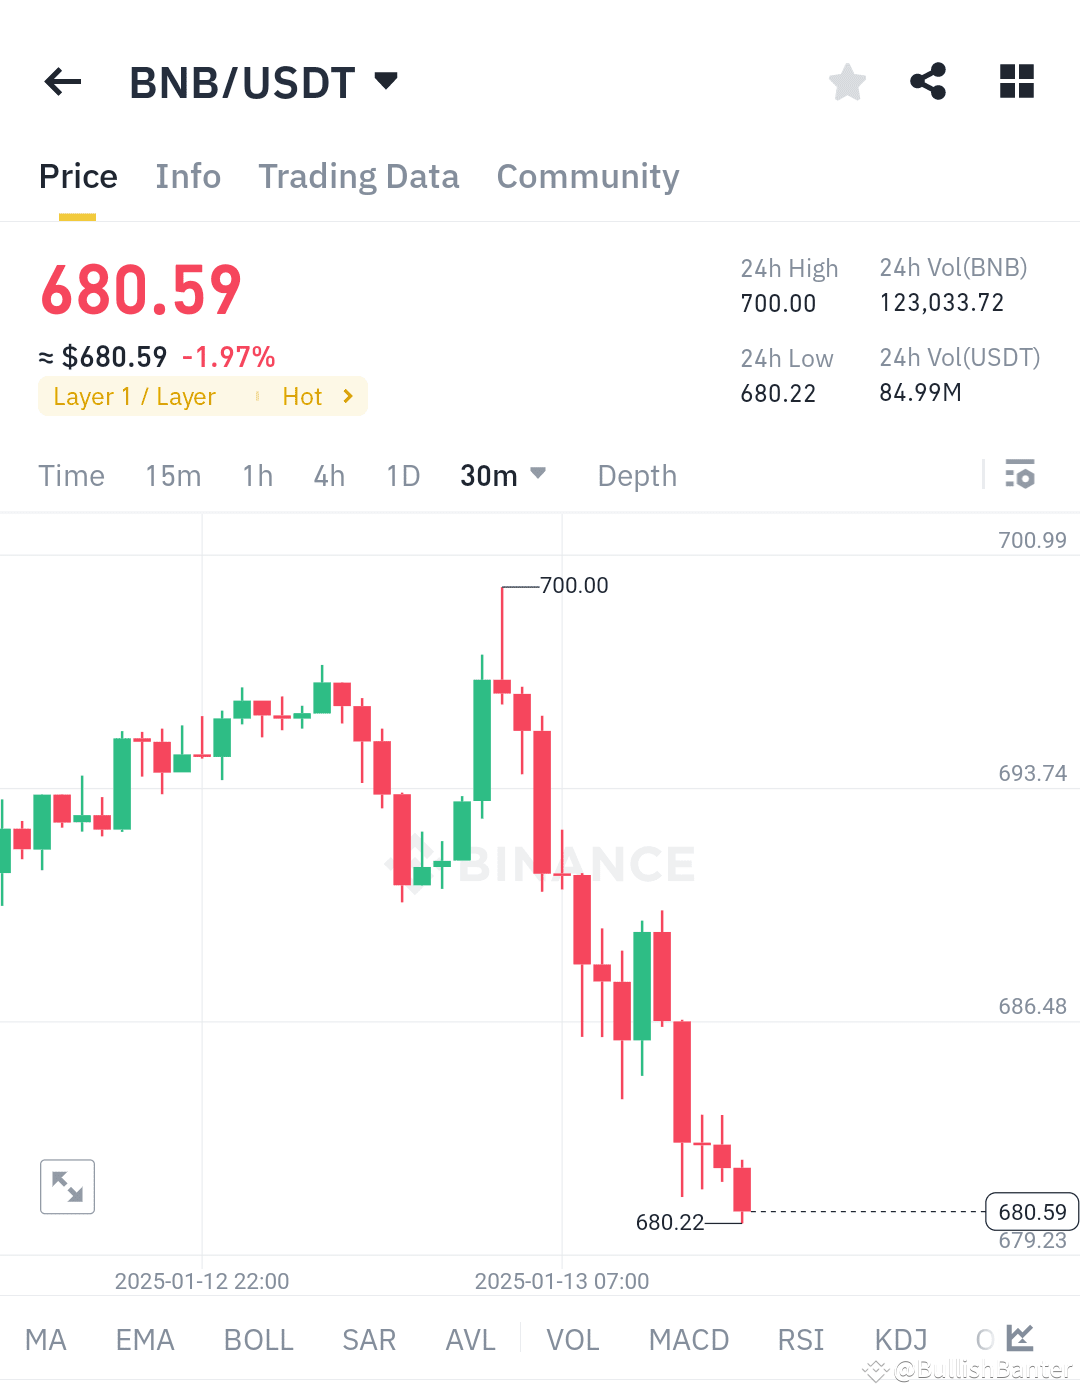Enable the VOL indicator
Image resolution: width=1080 pixels, height=1392 pixels.
pos(572,1339)
